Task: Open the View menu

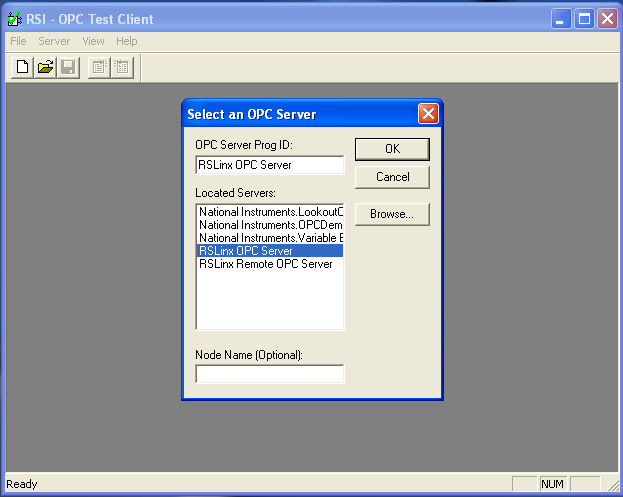Action: click(93, 41)
